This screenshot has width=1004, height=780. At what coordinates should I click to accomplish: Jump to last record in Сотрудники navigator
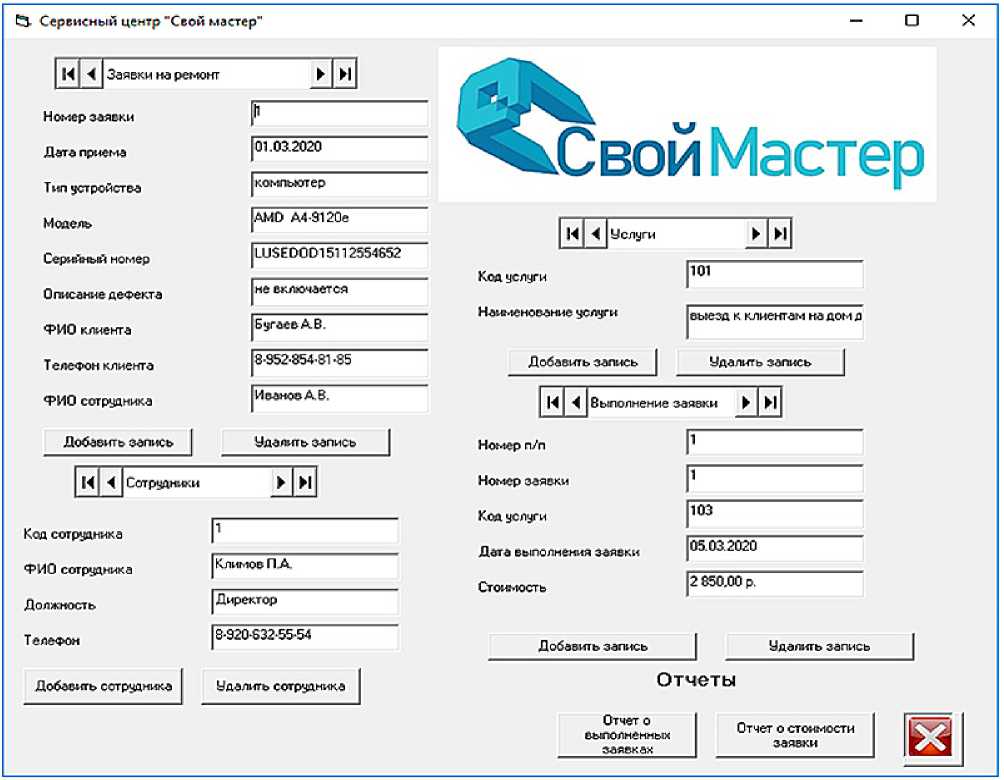pyautogui.click(x=305, y=482)
